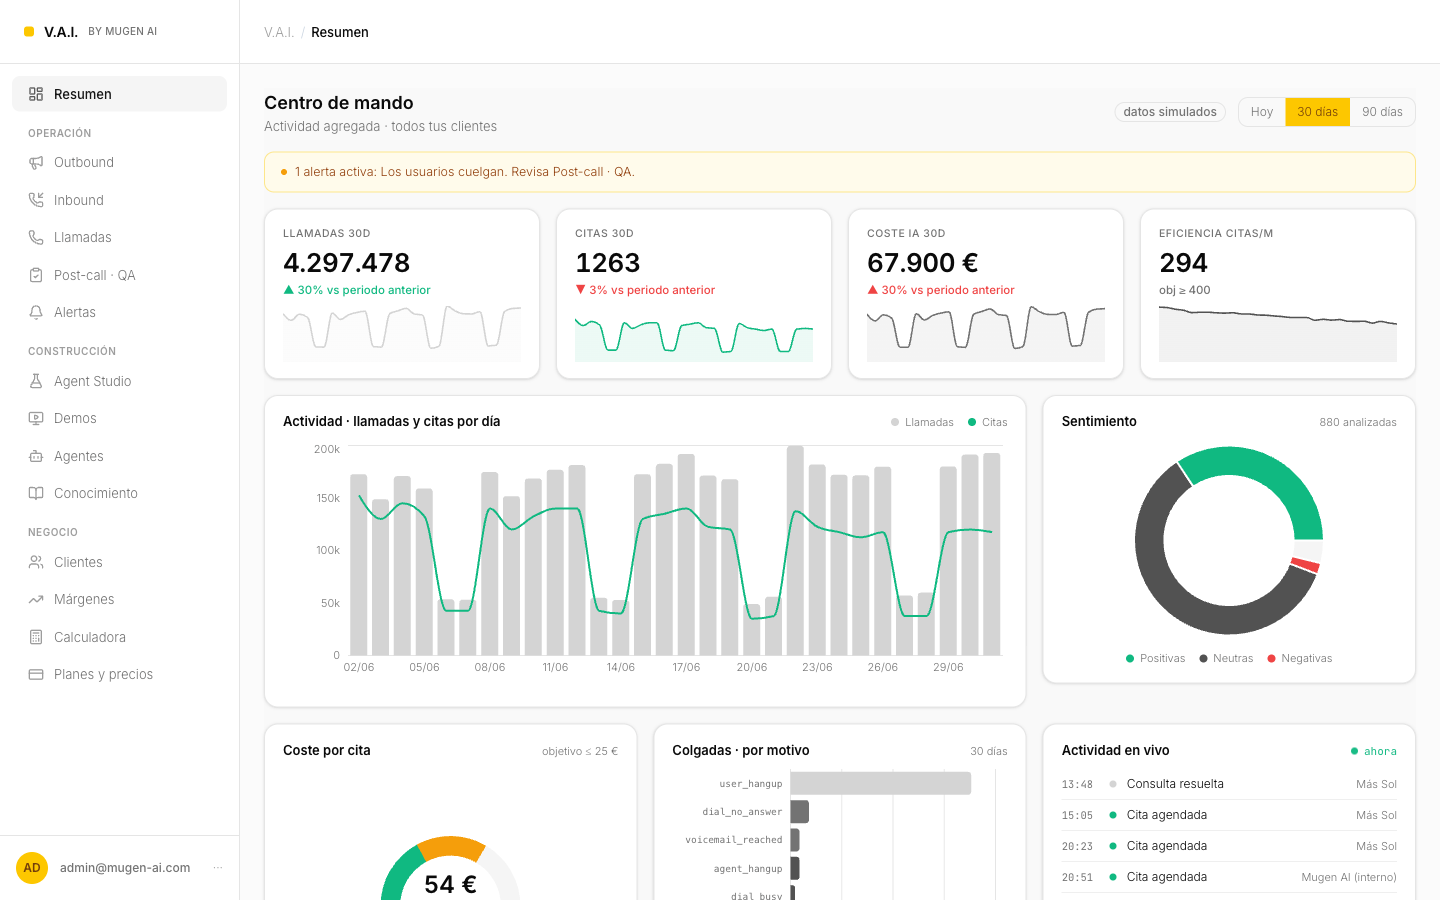This screenshot has width=1440, height=900.
Task: Click the 'obj ≥ 400' efficiency target text
Action: tap(1185, 290)
